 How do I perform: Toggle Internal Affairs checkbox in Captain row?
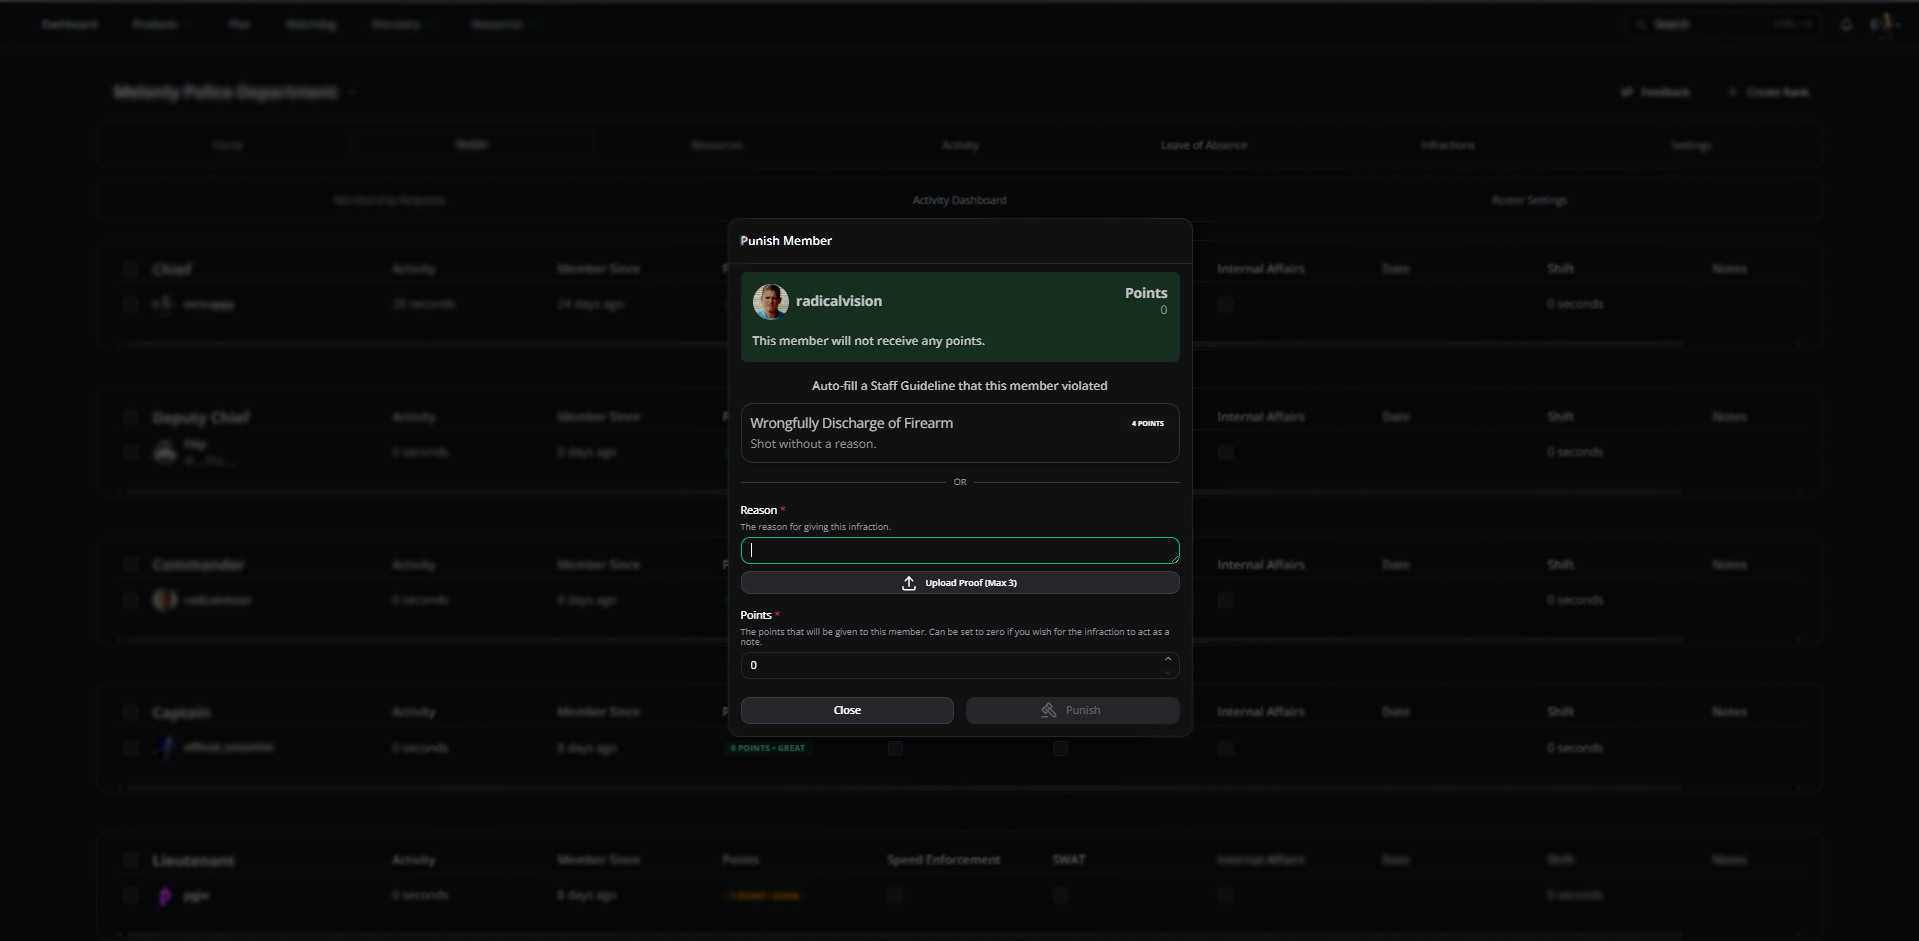click(x=1225, y=748)
